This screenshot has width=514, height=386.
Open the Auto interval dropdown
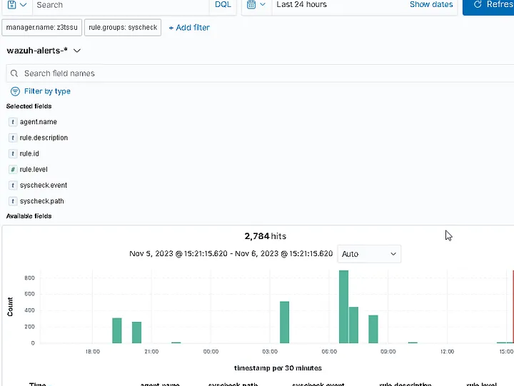click(x=369, y=254)
